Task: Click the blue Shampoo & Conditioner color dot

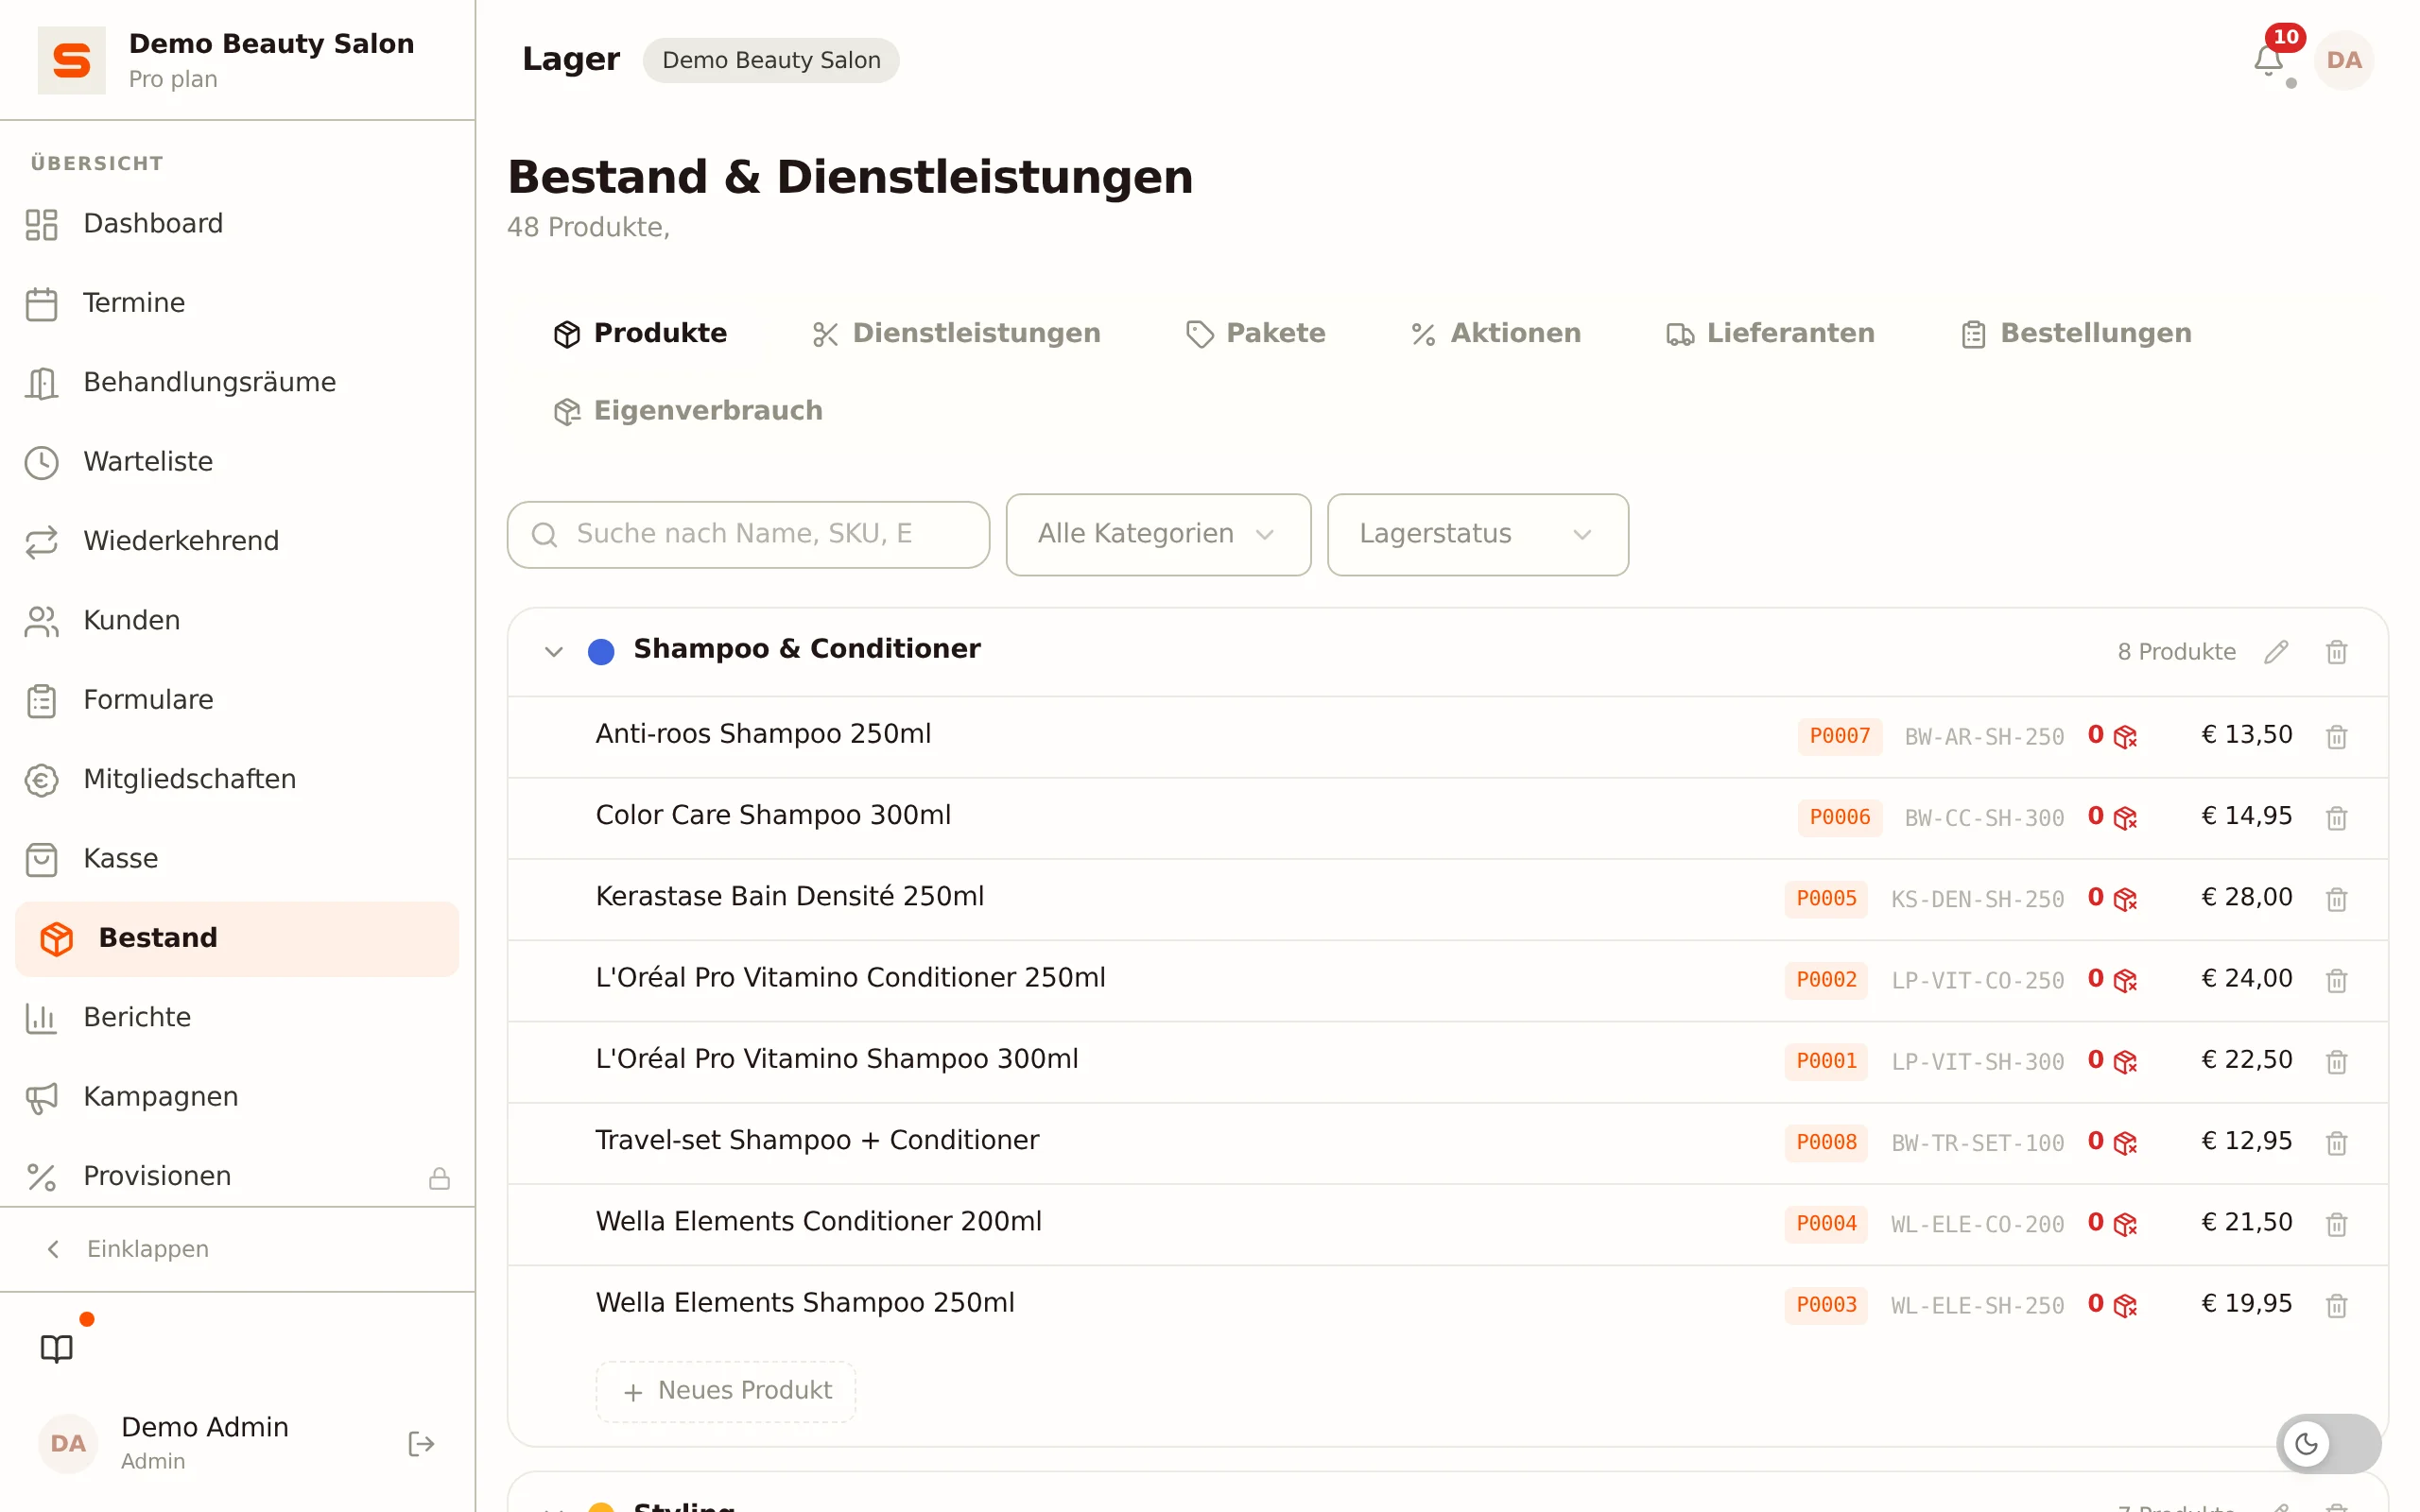Action: click(x=601, y=652)
